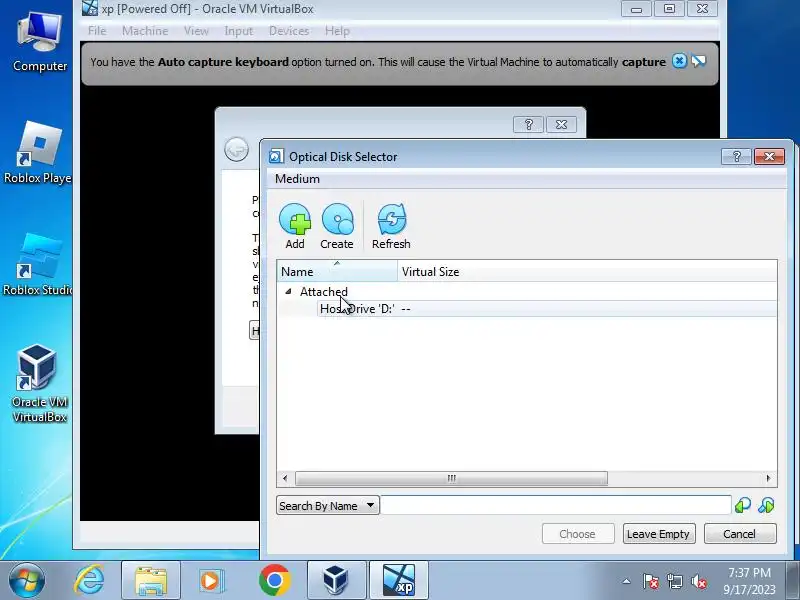Click the volume tray icon
Screen dimensions: 800x600
pyautogui.click(x=698, y=581)
